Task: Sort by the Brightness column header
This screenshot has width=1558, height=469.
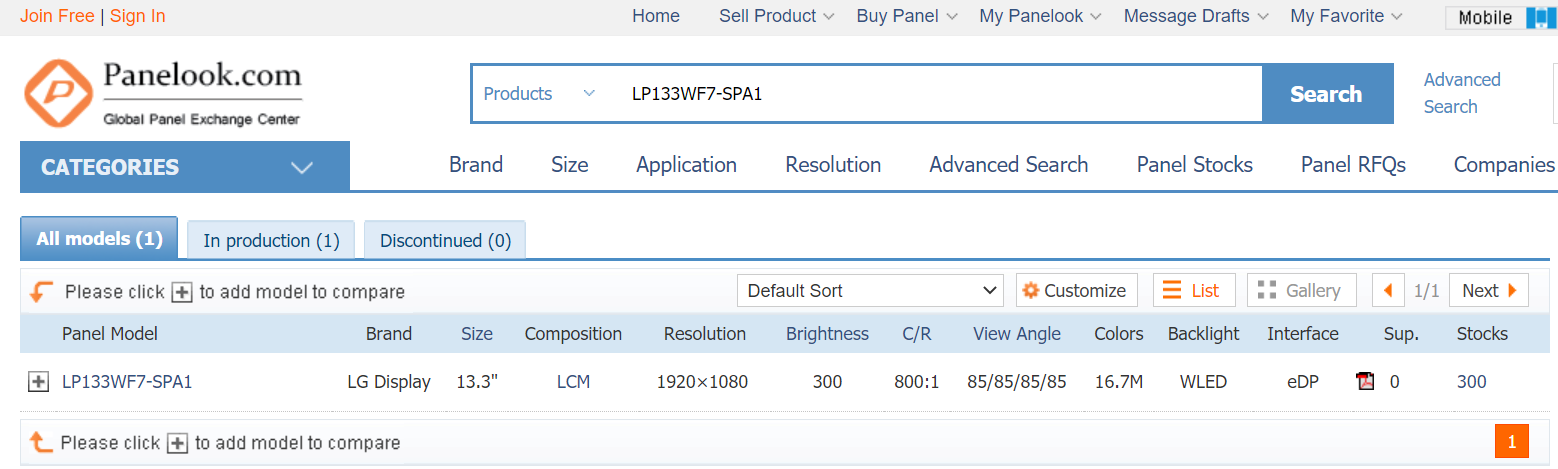Action: tap(827, 334)
